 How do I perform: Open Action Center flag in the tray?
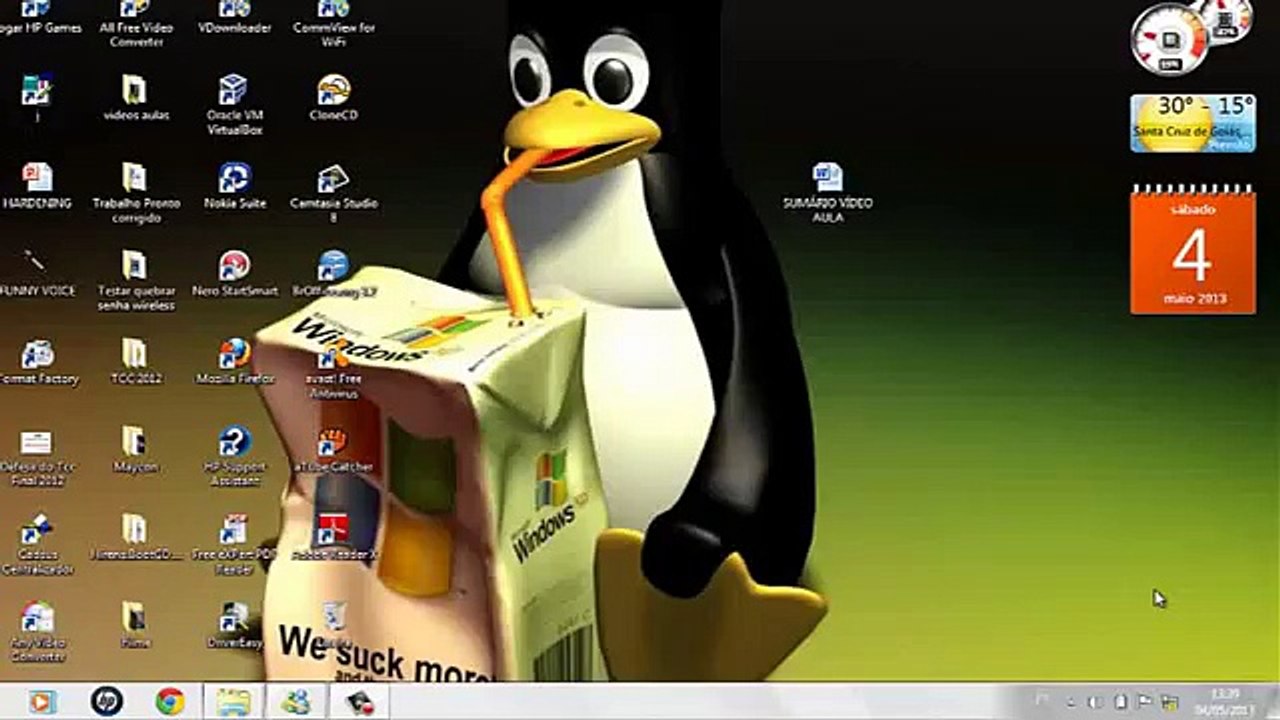coord(1143,702)
